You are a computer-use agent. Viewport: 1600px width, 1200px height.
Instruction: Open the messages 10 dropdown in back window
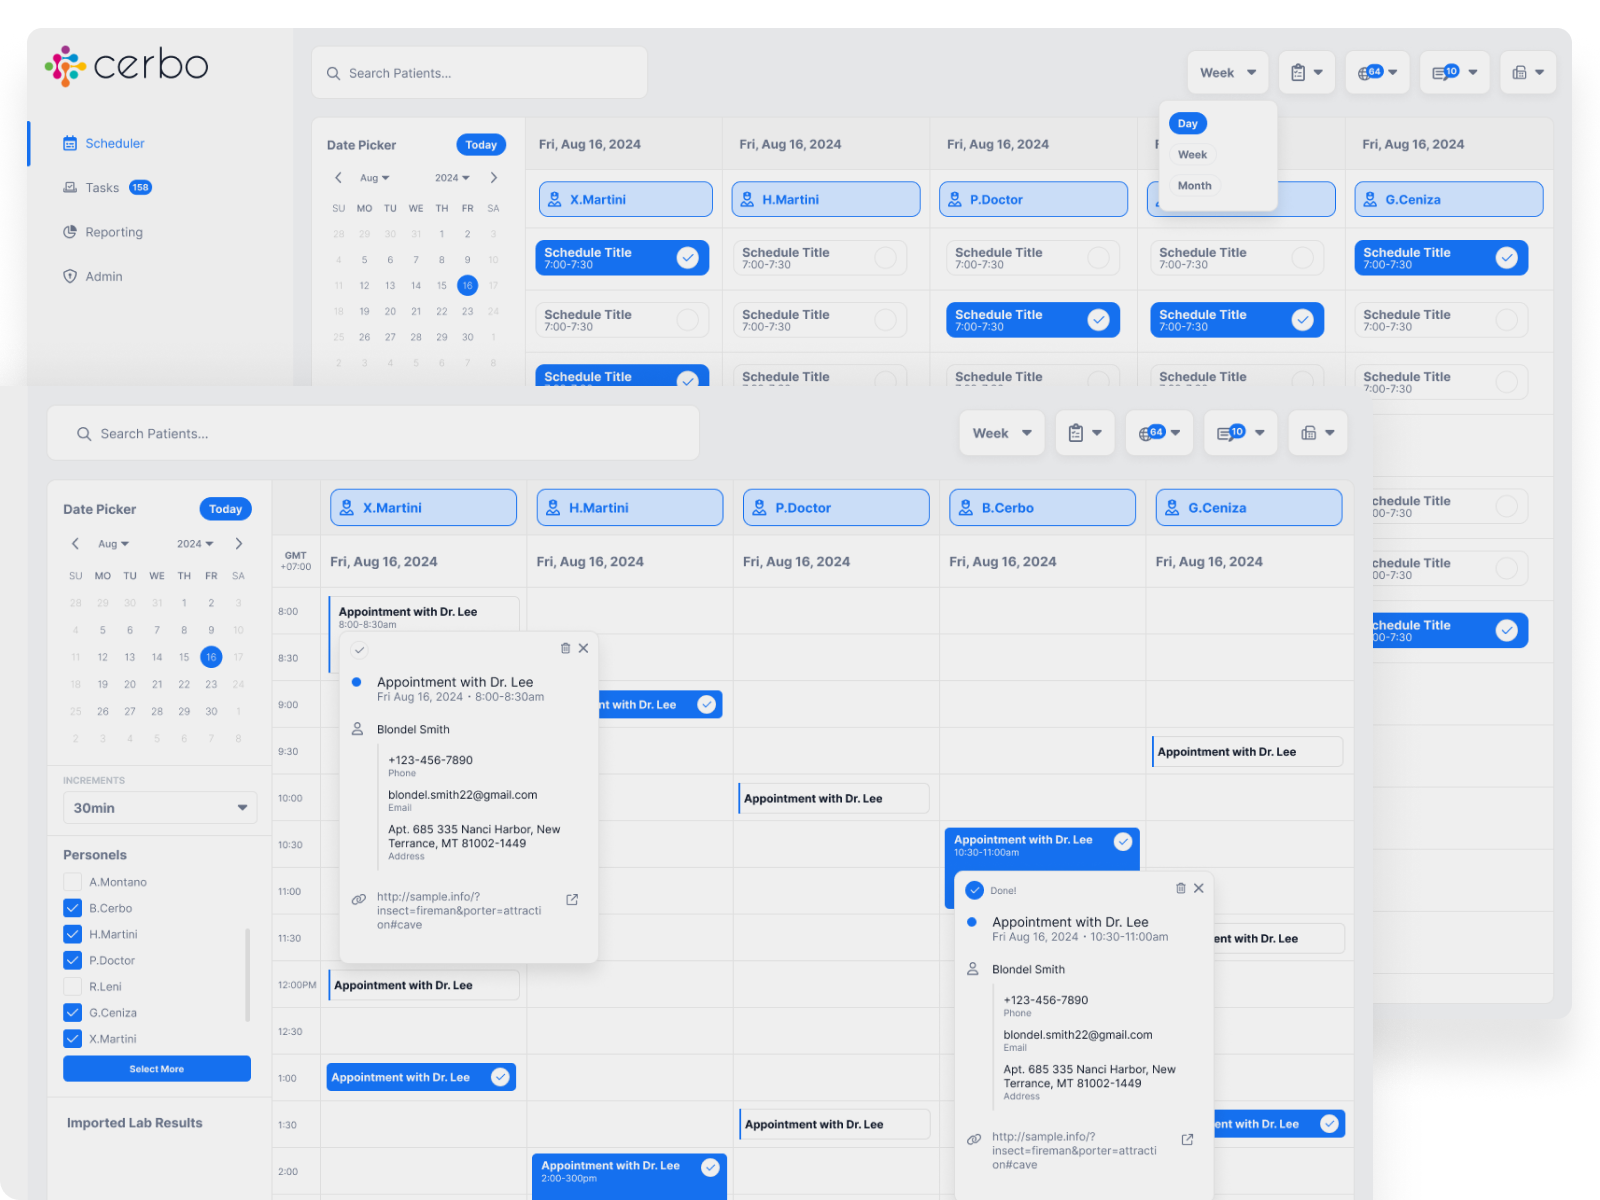(1455, 73)
